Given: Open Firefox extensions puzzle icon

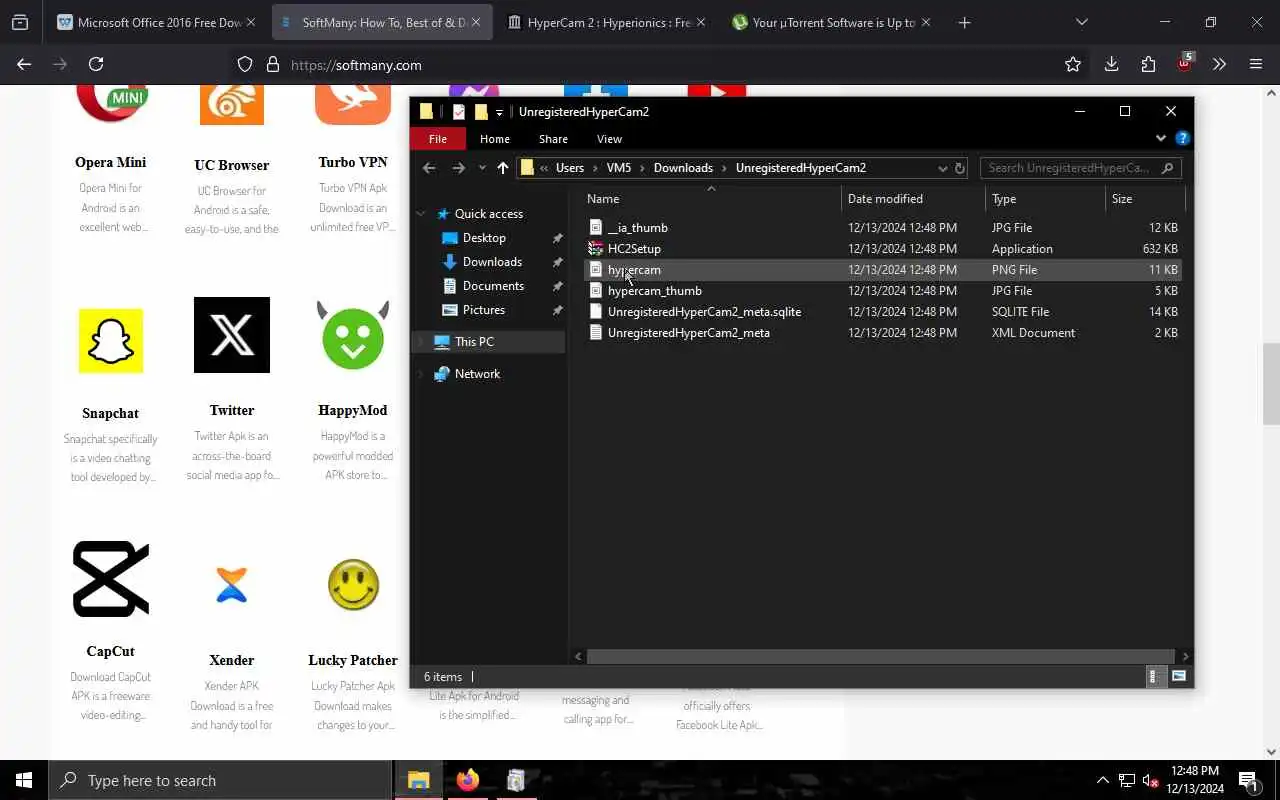Looking at the screenshot, I should tap(1148, 64).
